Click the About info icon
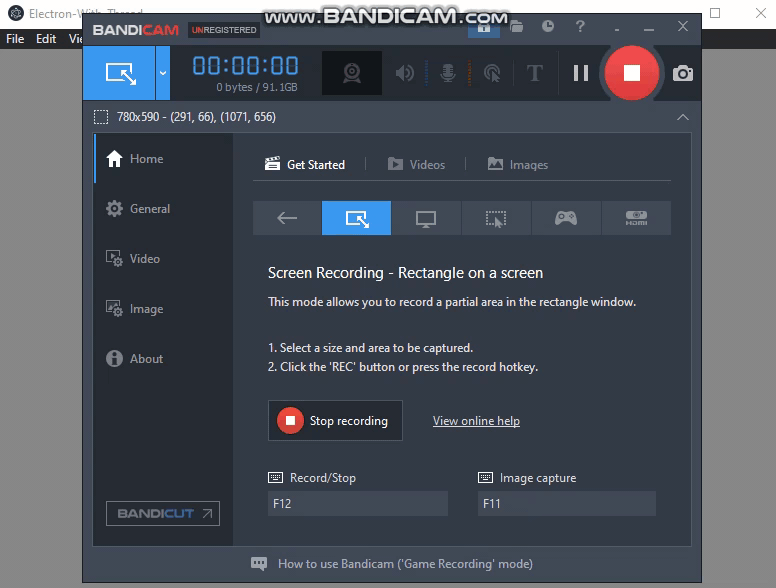Viewport: 776px width, 588px height. [x=114, y=358]
